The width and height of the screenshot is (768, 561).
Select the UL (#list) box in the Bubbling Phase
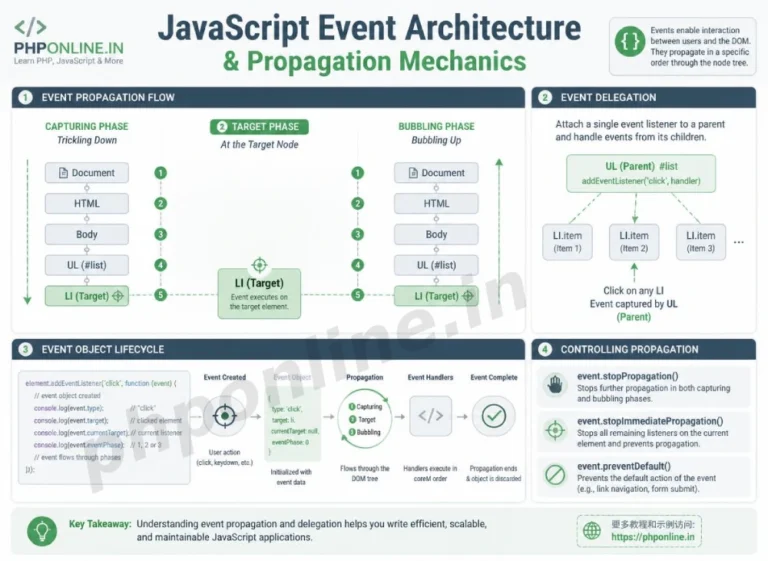[436, 265]
